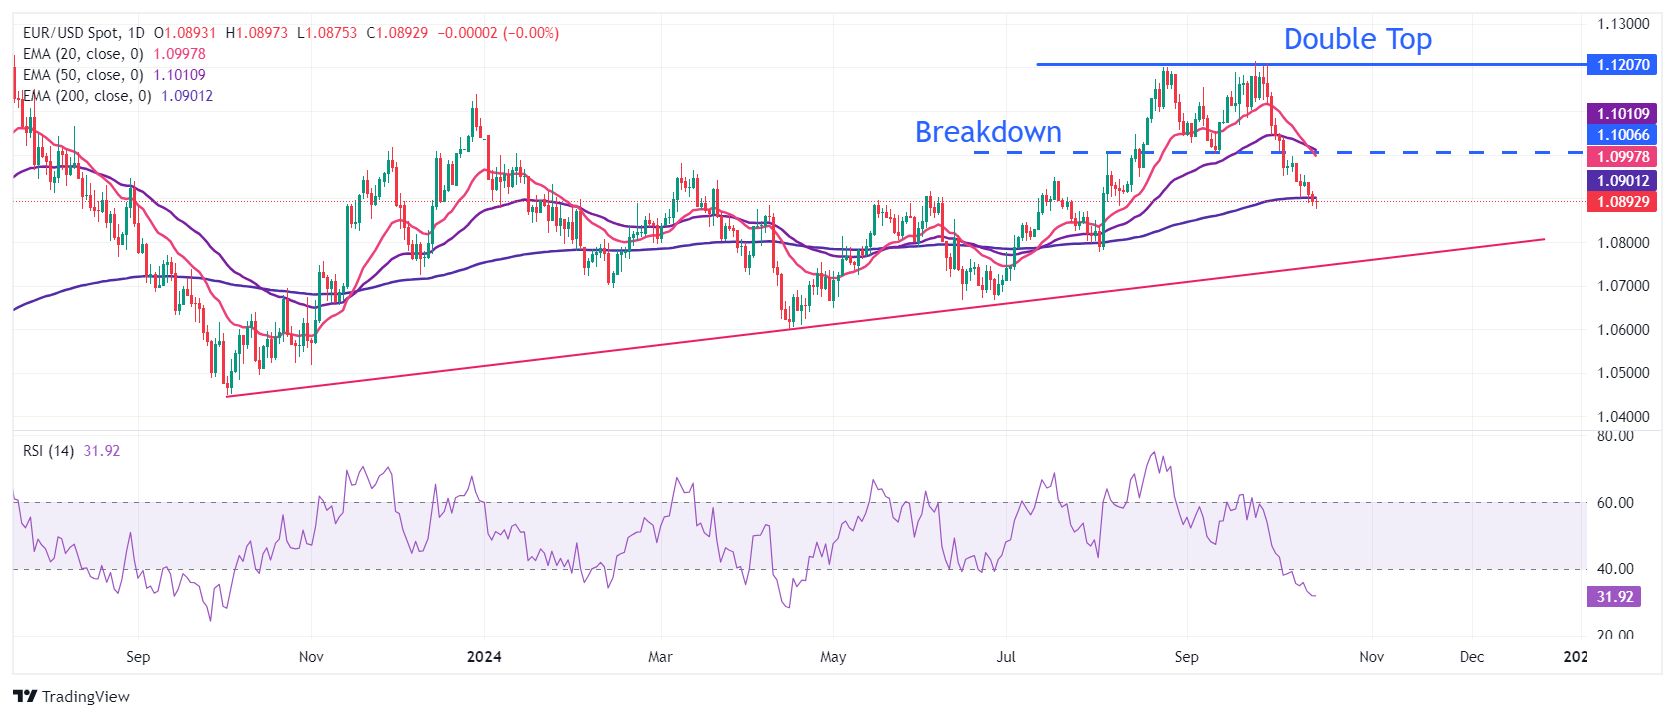The height and width of the screenshot is (718, 1675).
Task: Select the pink 1.09978 price tag
Action: click(x=1622, y=157)
